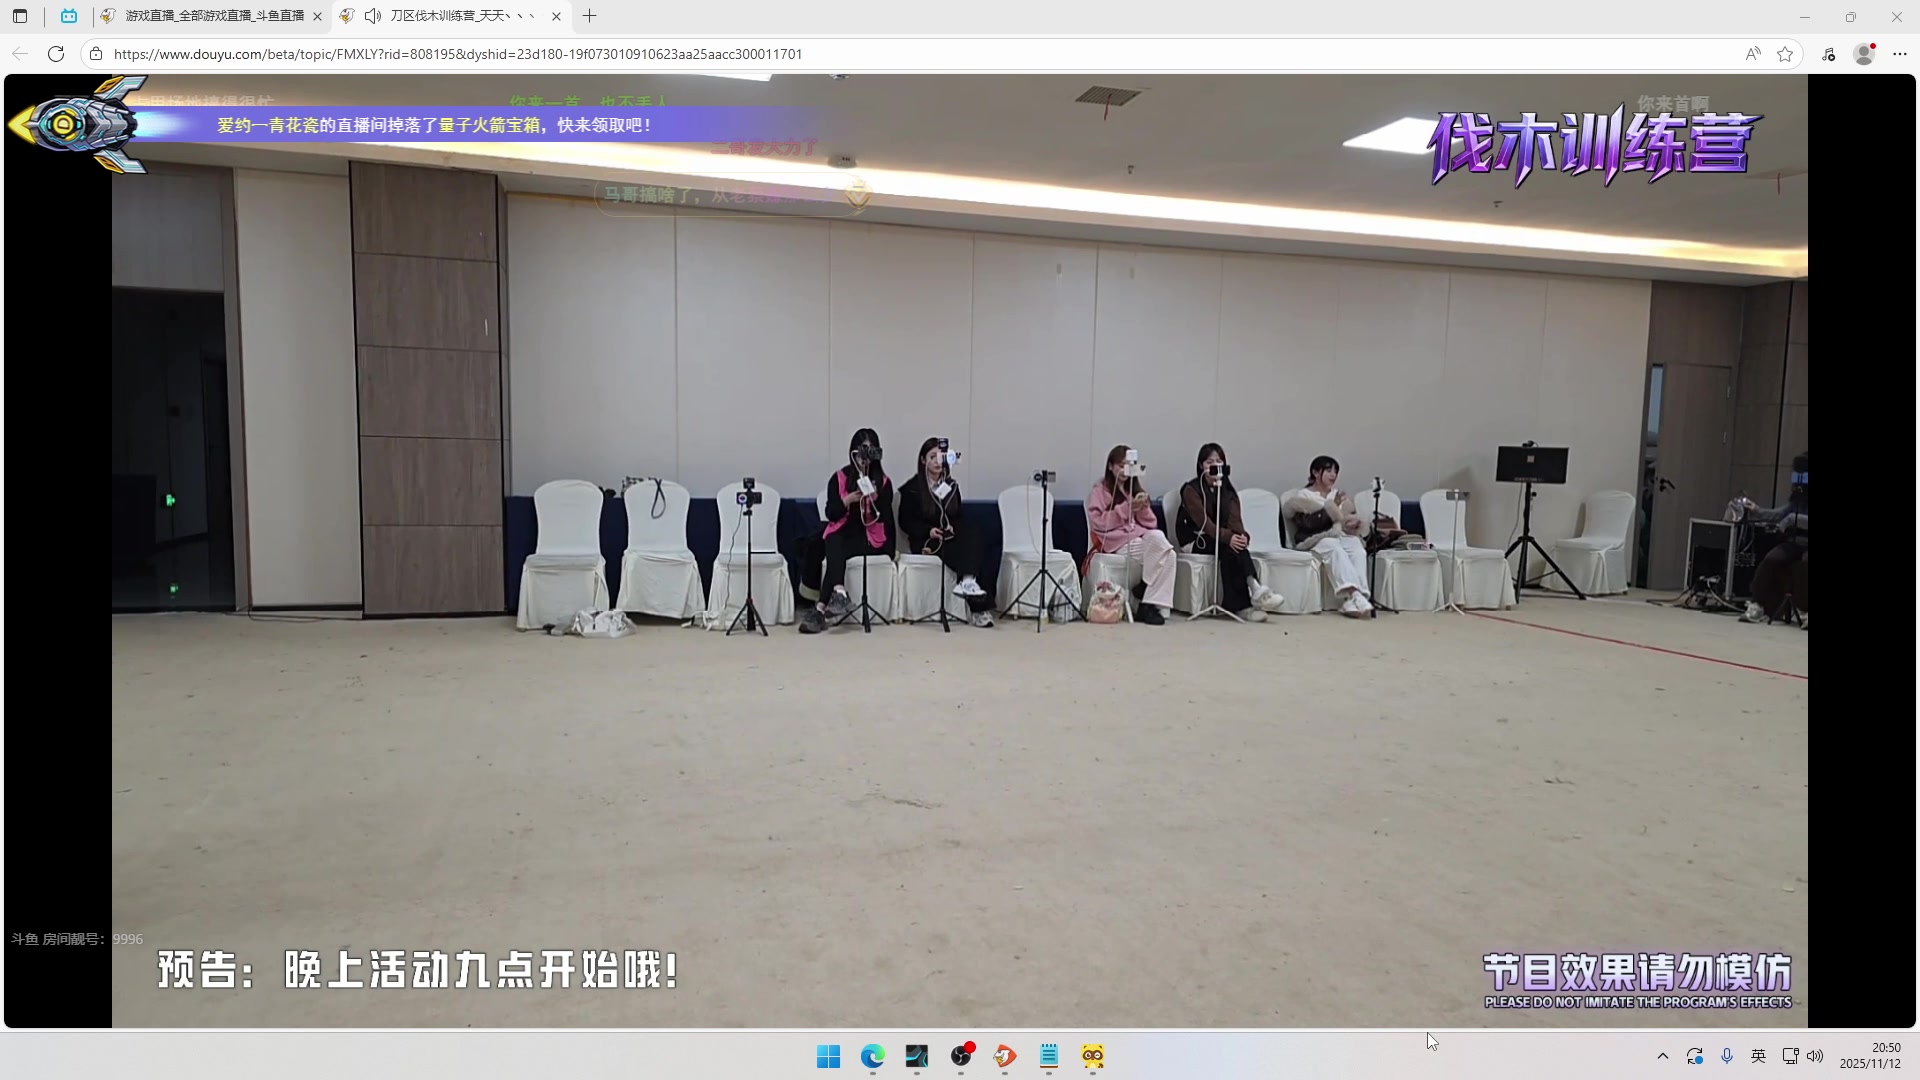Screen dimensions: 1920x1080
Task: Click the Edge profile avatar with notification dot
Action: tap(1864, 54)
